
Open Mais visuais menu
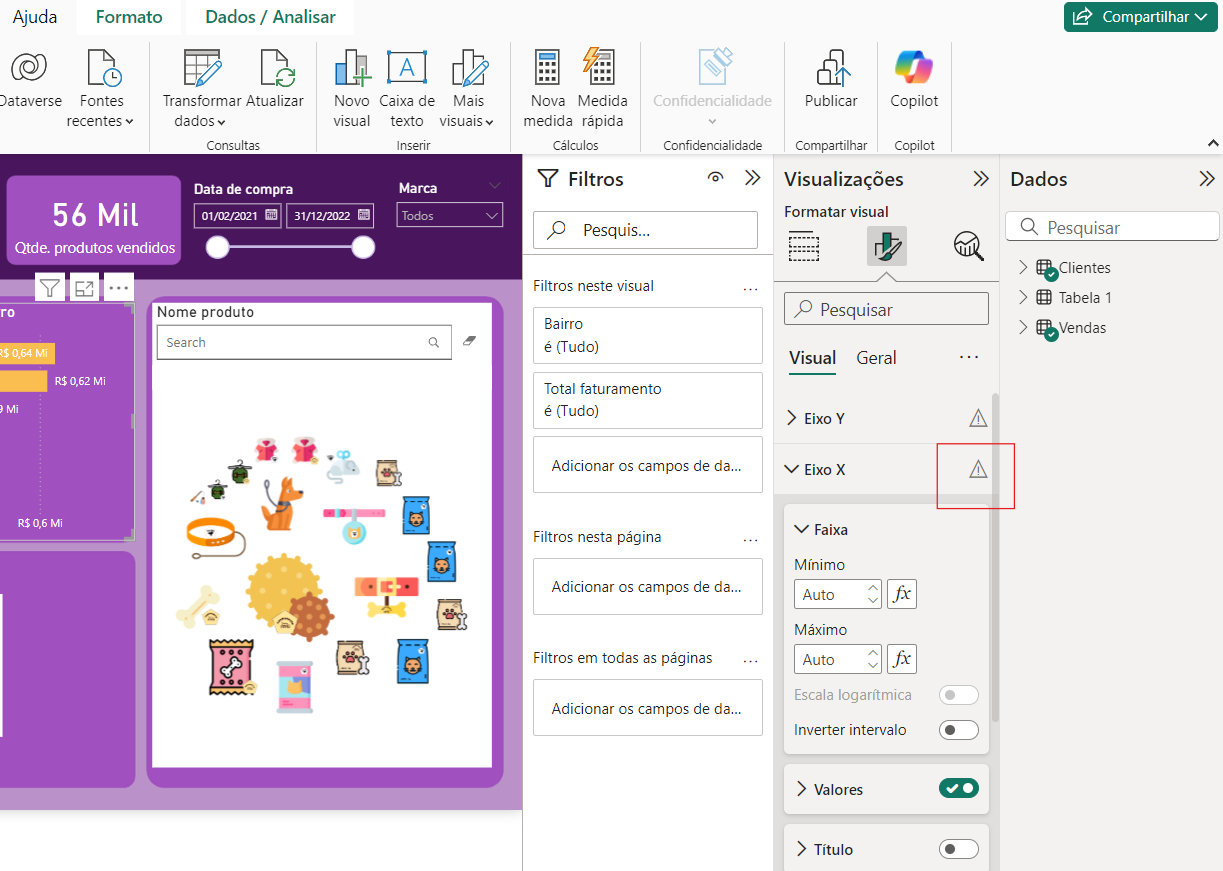tap(468, 90)
